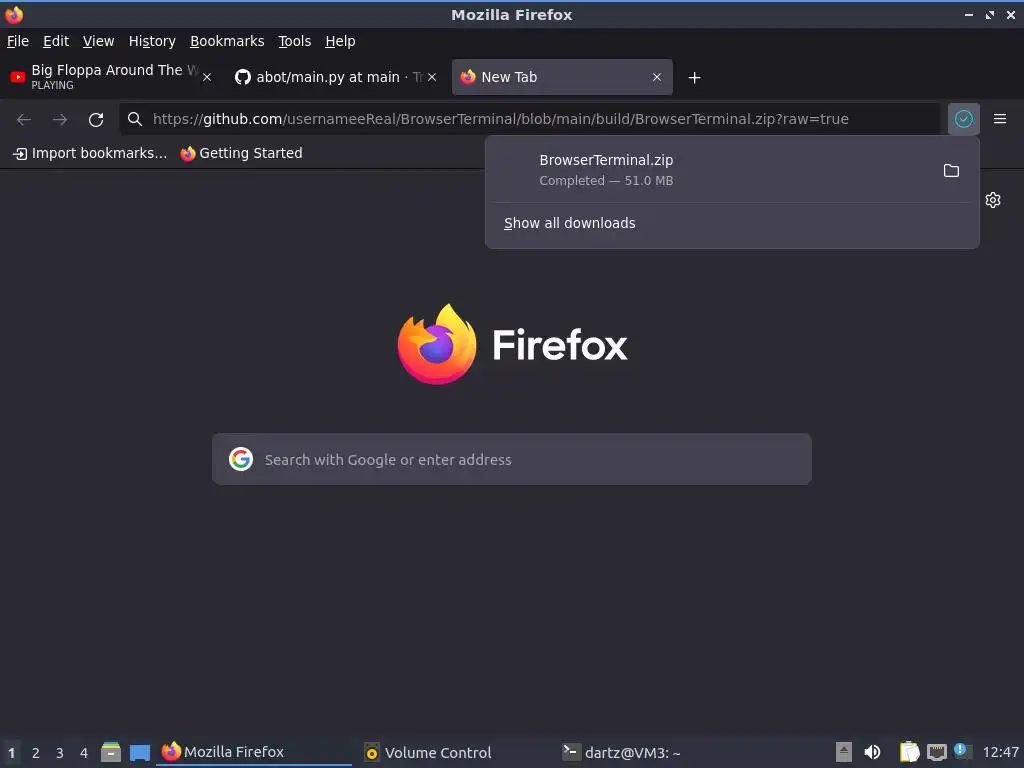1024x768 pixels.
Task: Click the Completed — 51.0 MB status text
Action: (606, 181)
